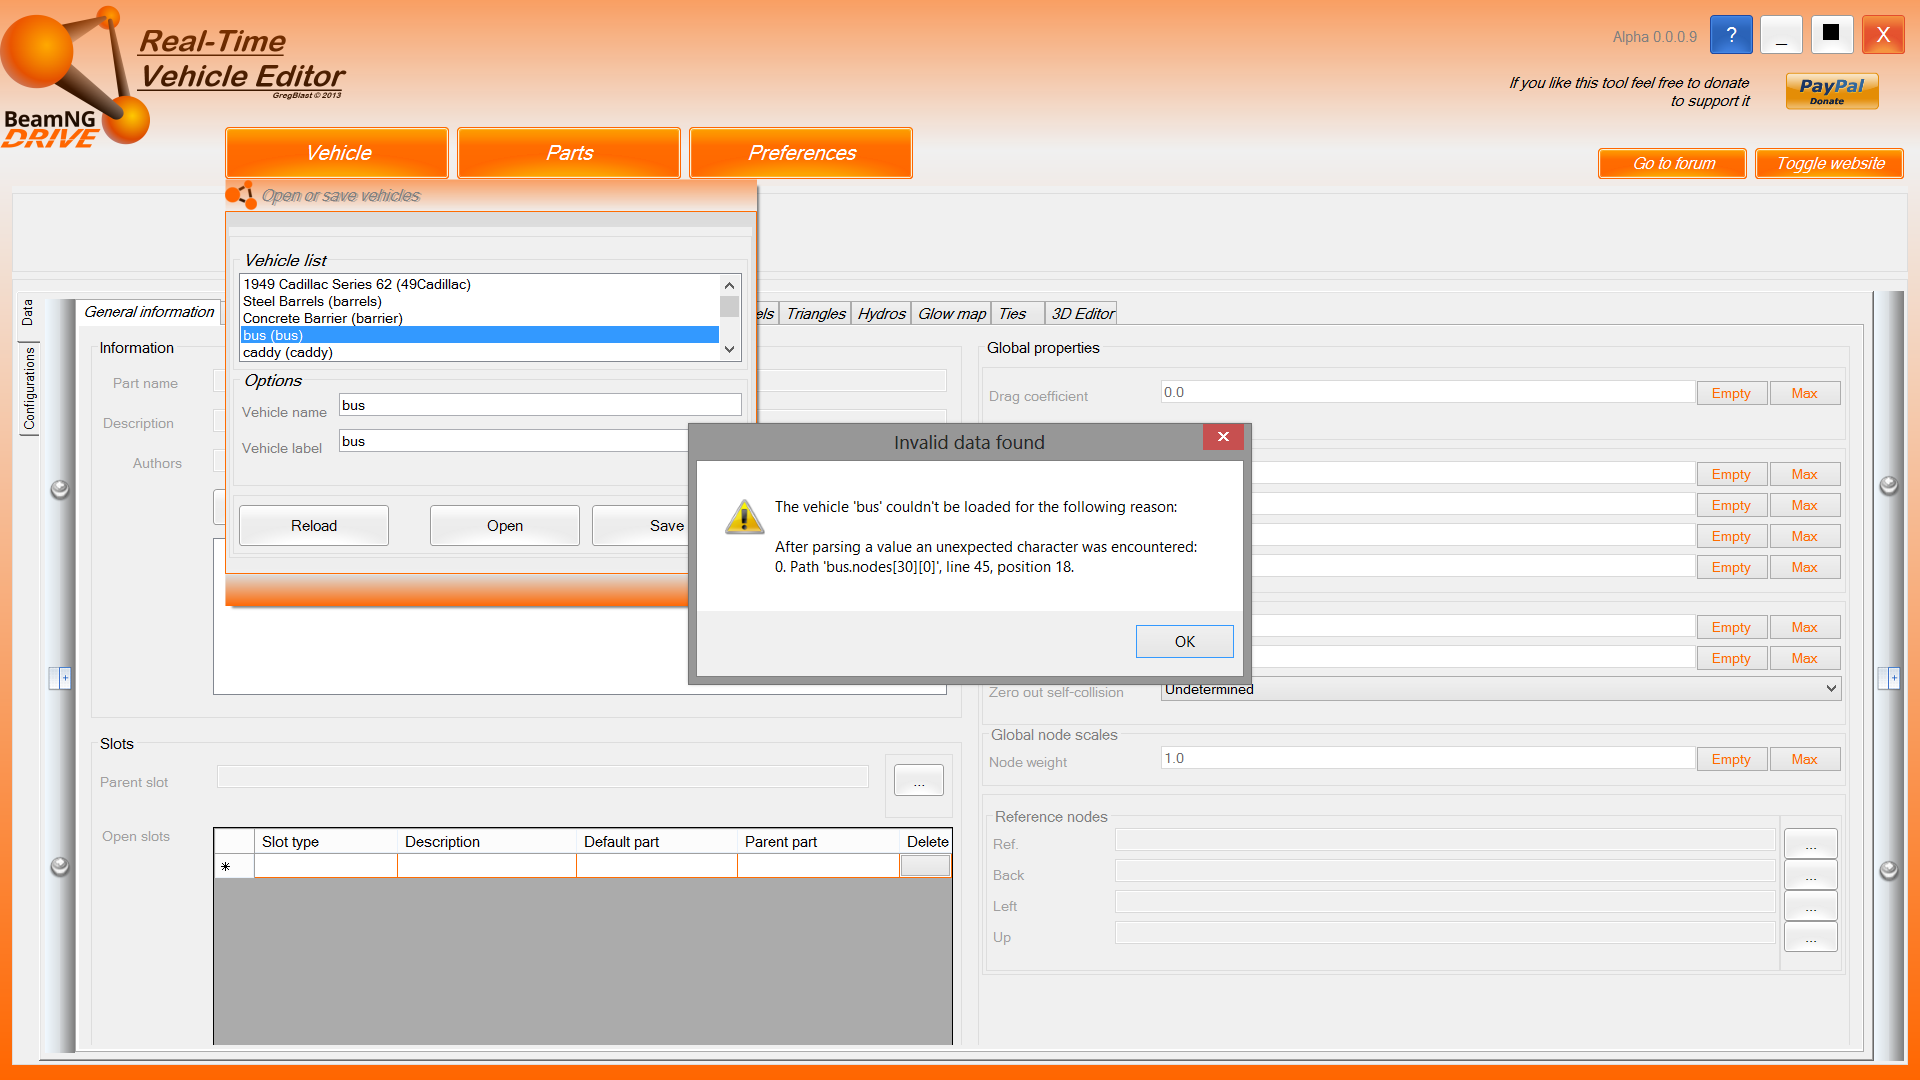Image resolution: width=1920 pixels, height=1080 pixels.
Task: Click the left panel plus expander handle
Action: (x=61, y=678)
